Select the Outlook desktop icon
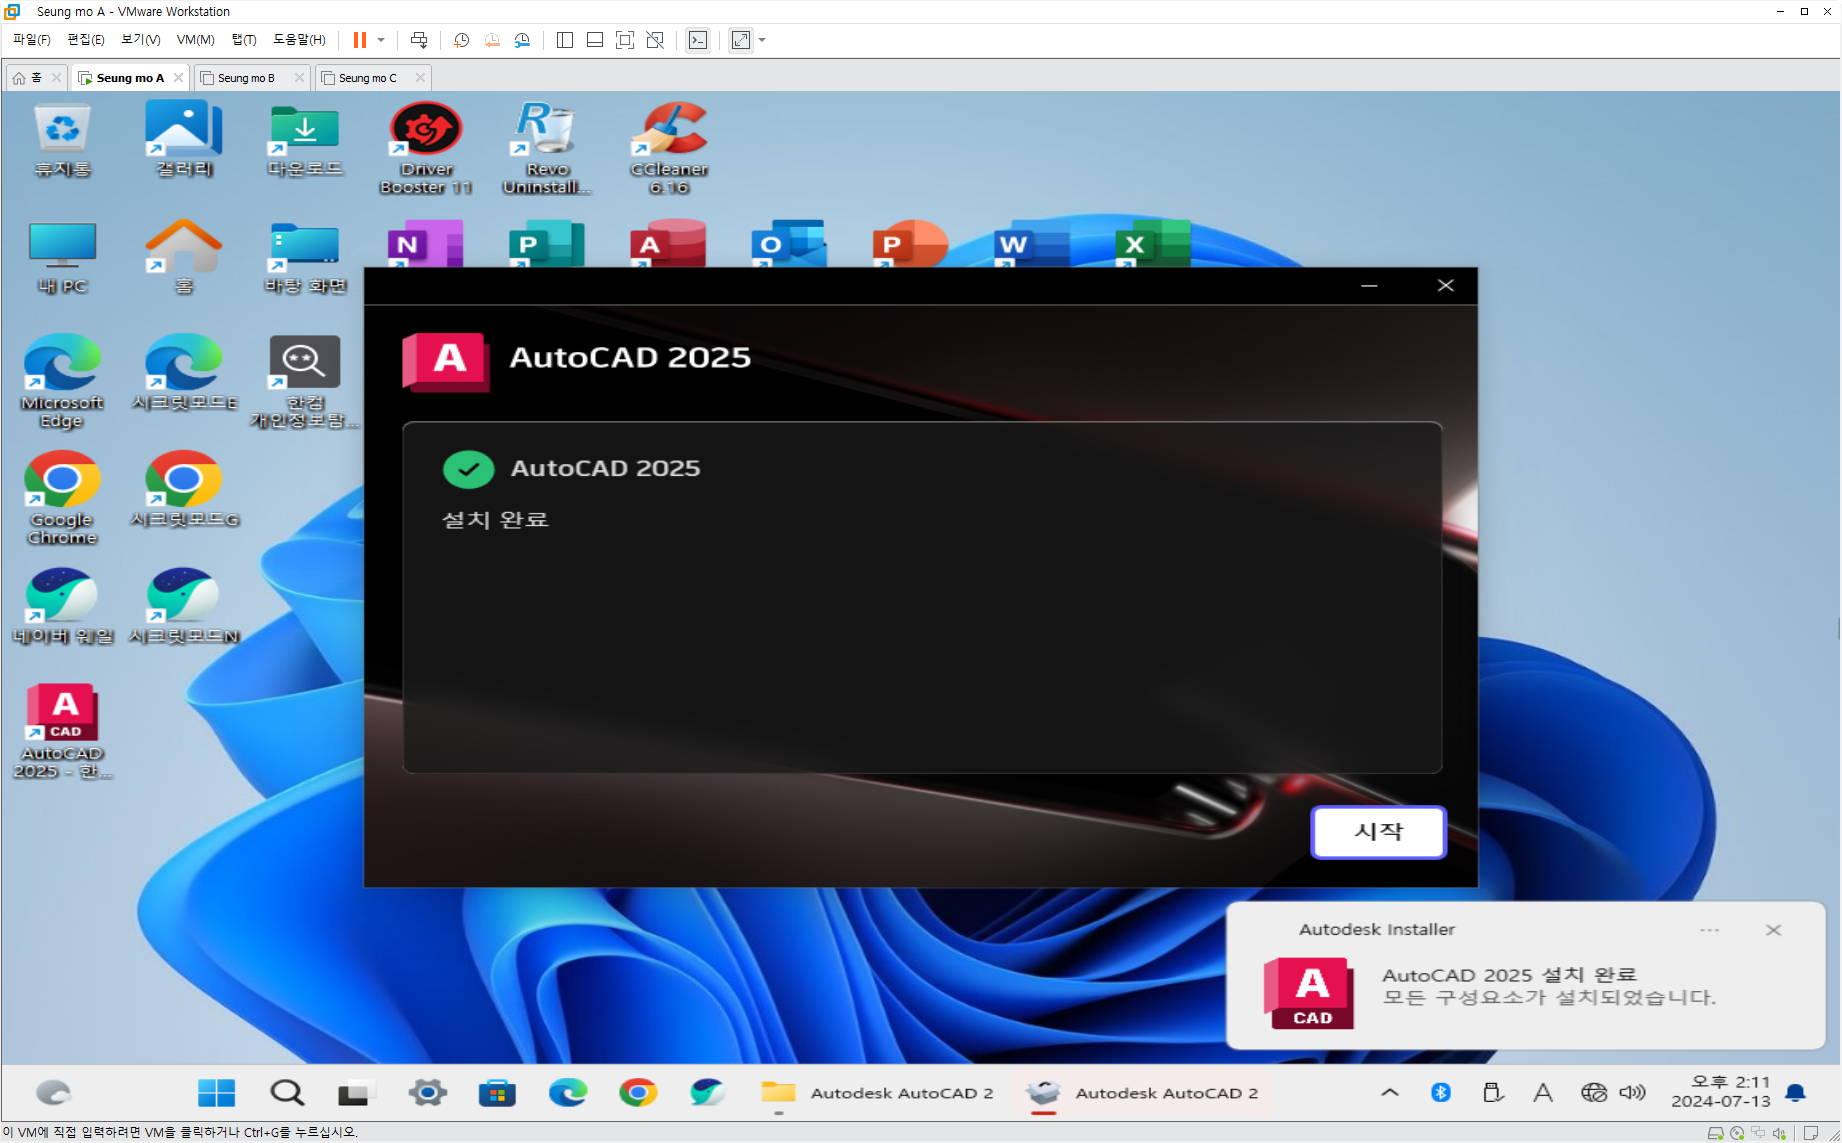This screenshot has height=1143, width=1842. coord(789,243)
